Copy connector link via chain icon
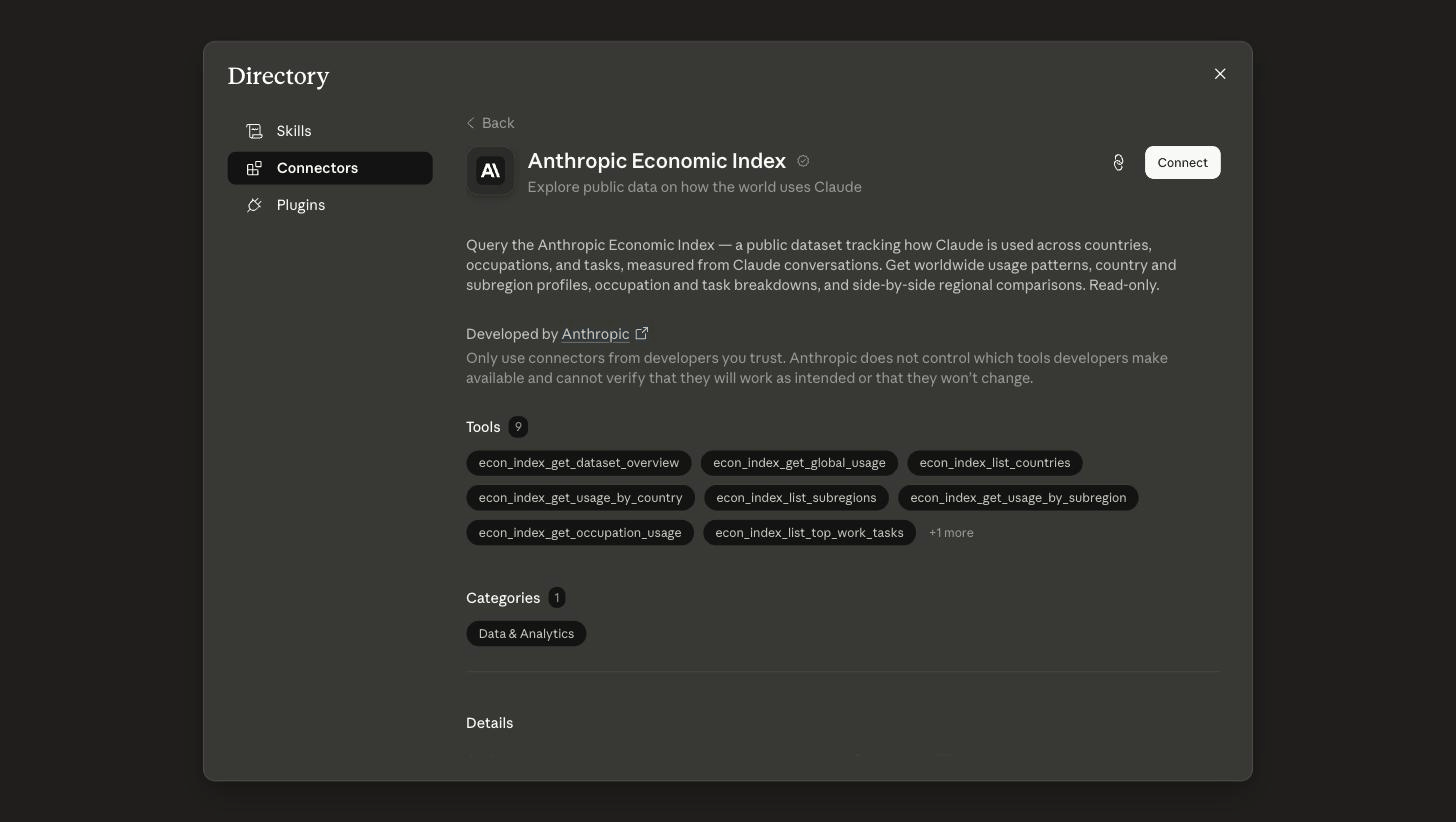Screen dimensions: 1456x822 click(x=1119, y=163)
